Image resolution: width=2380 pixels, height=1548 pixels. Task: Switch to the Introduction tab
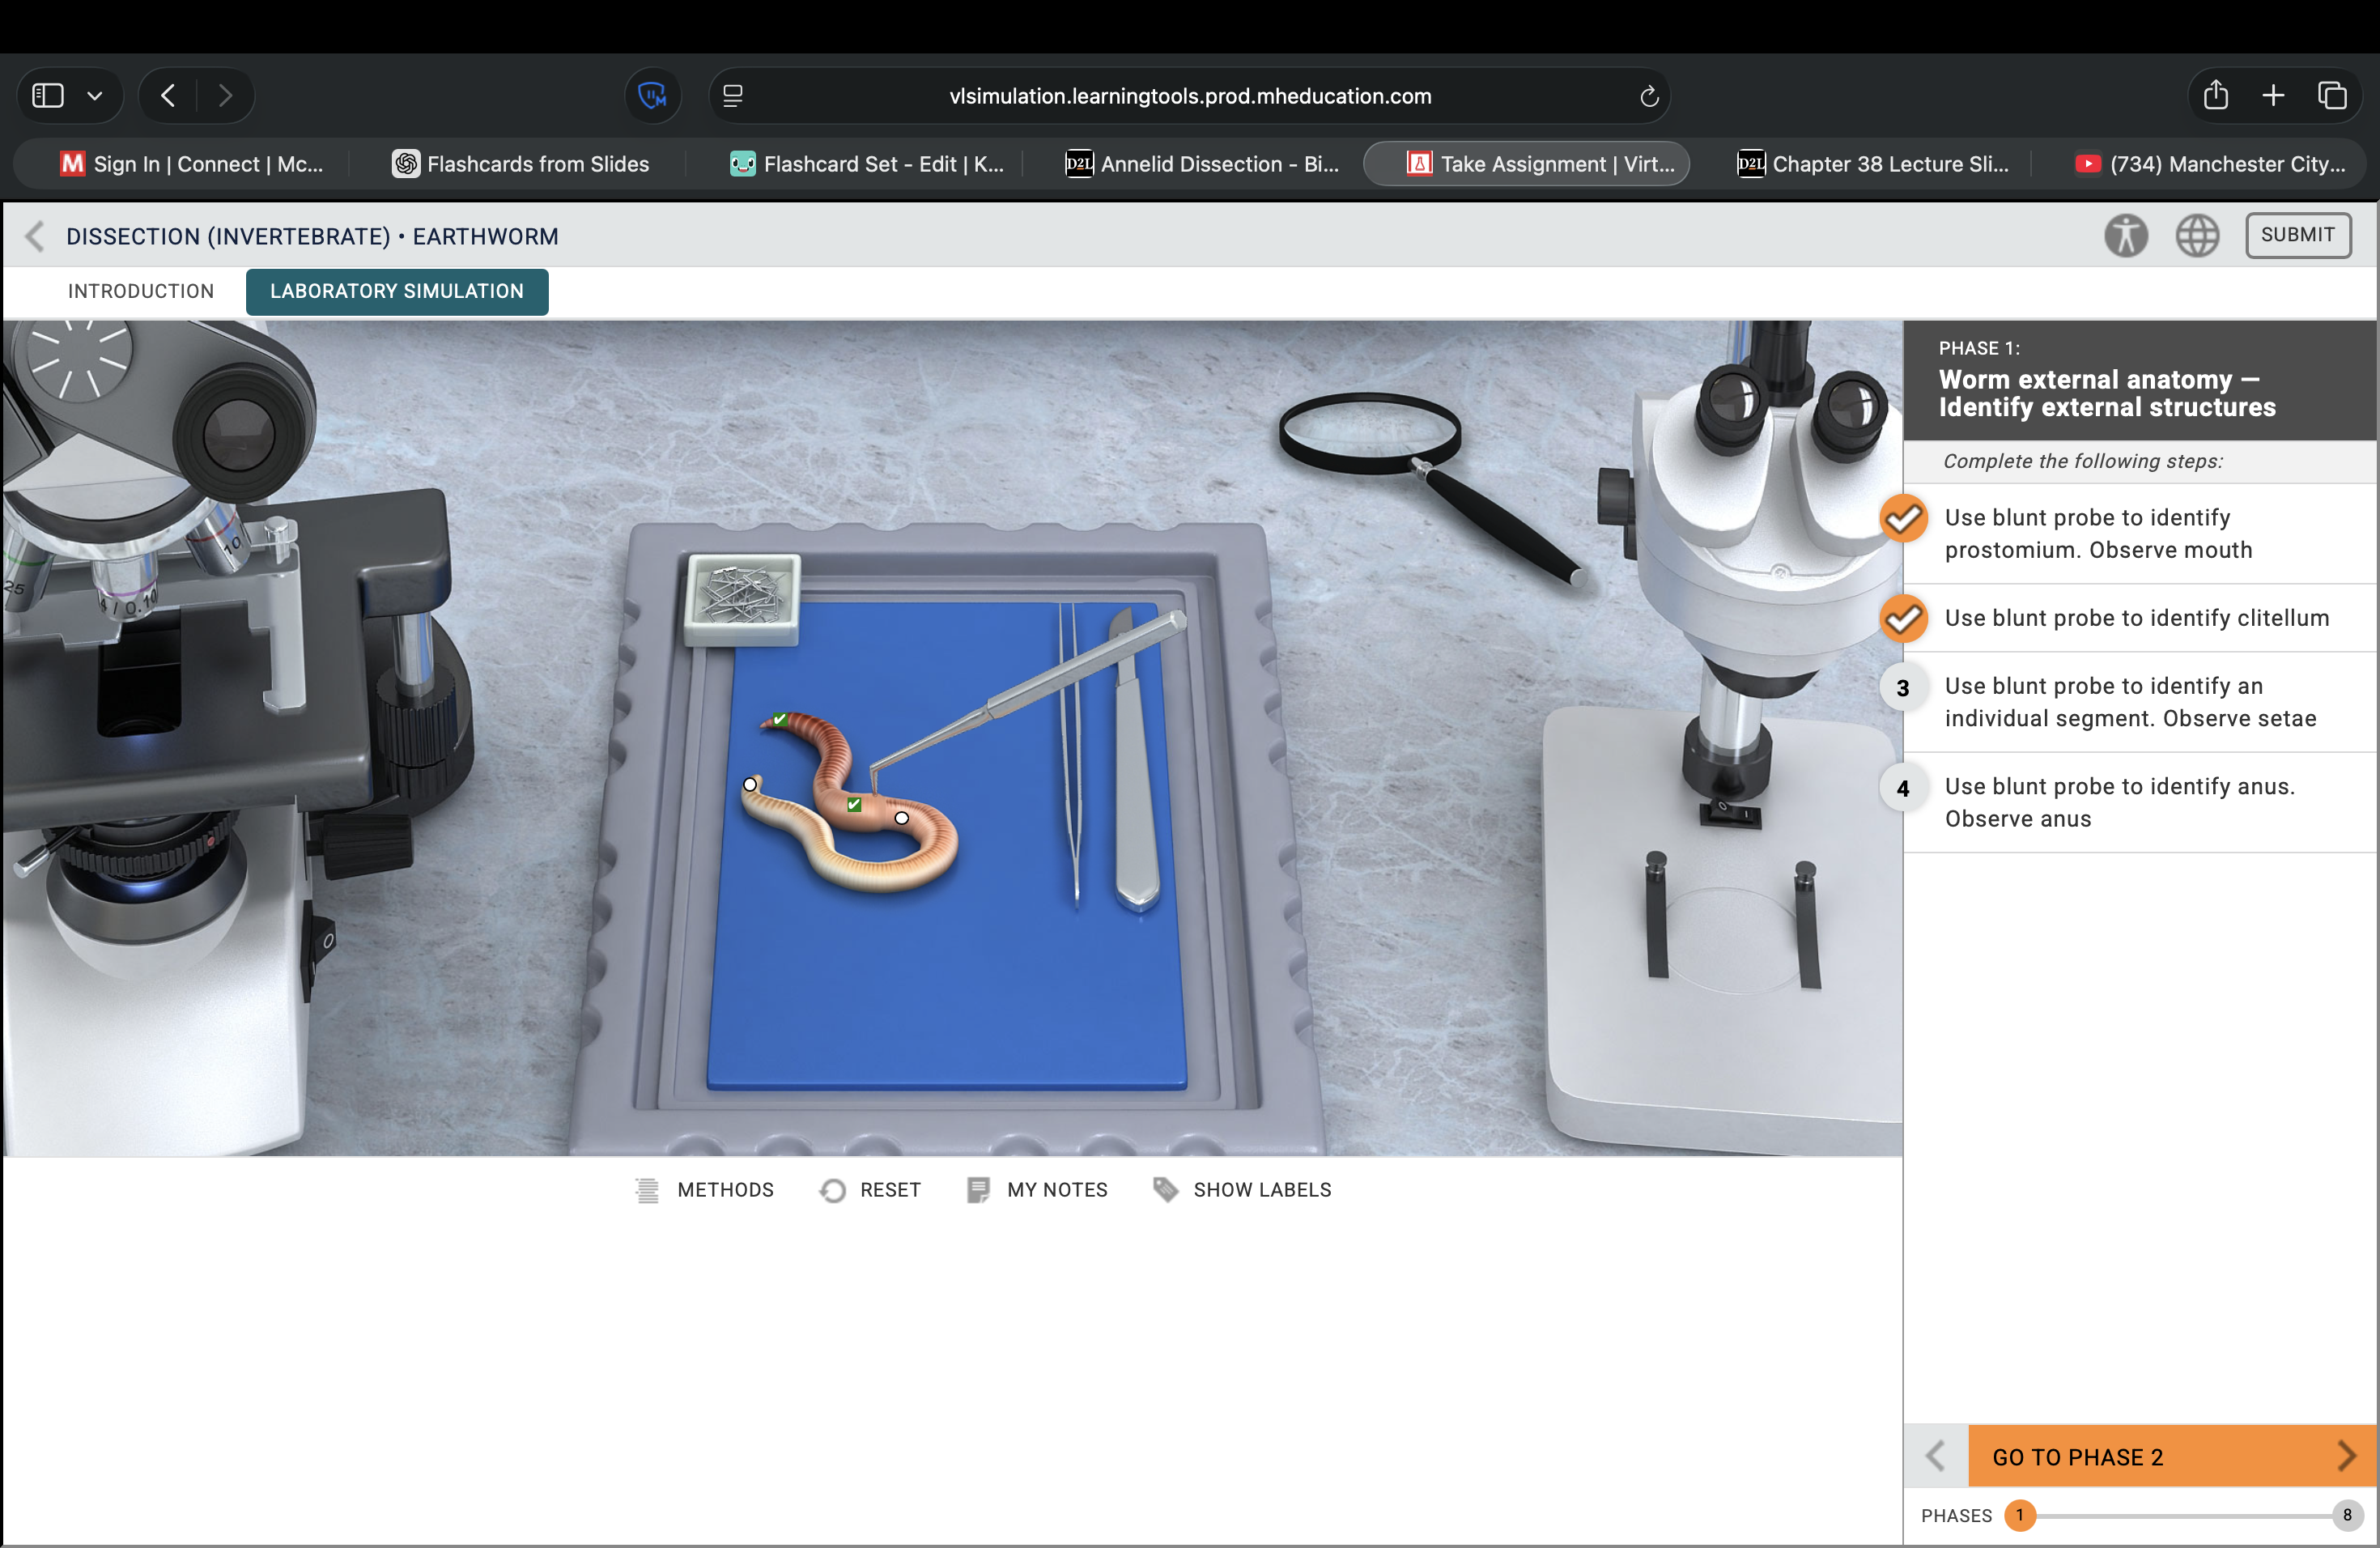pyautogui.click(x=141, y=291)
